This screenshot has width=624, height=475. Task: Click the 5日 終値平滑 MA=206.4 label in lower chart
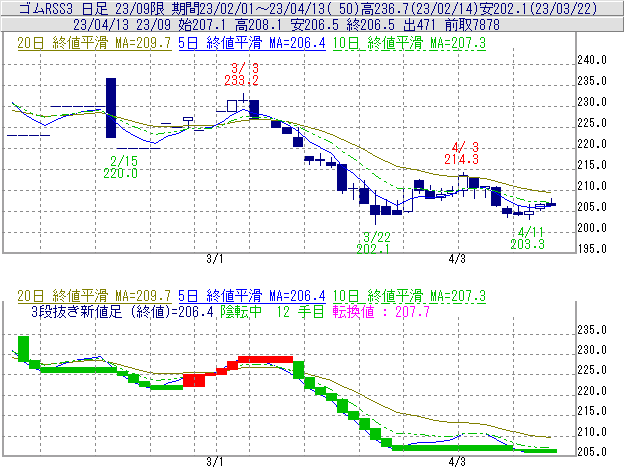click(x=252, y=296)
